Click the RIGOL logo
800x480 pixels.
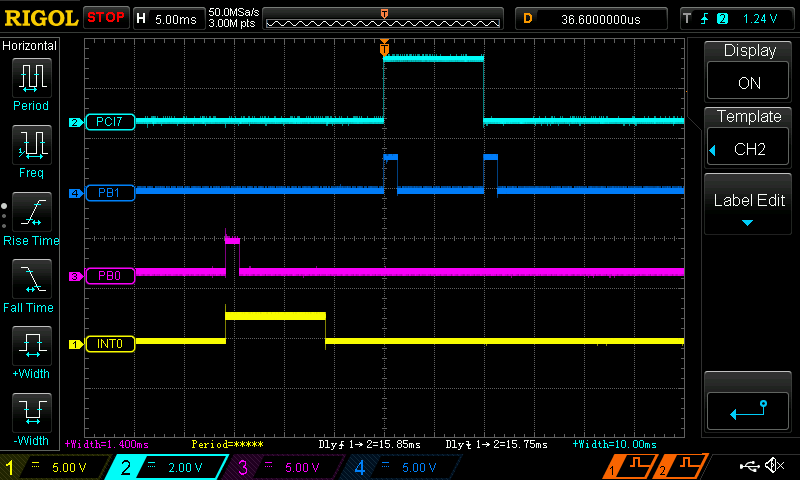(x=41, y=19)
